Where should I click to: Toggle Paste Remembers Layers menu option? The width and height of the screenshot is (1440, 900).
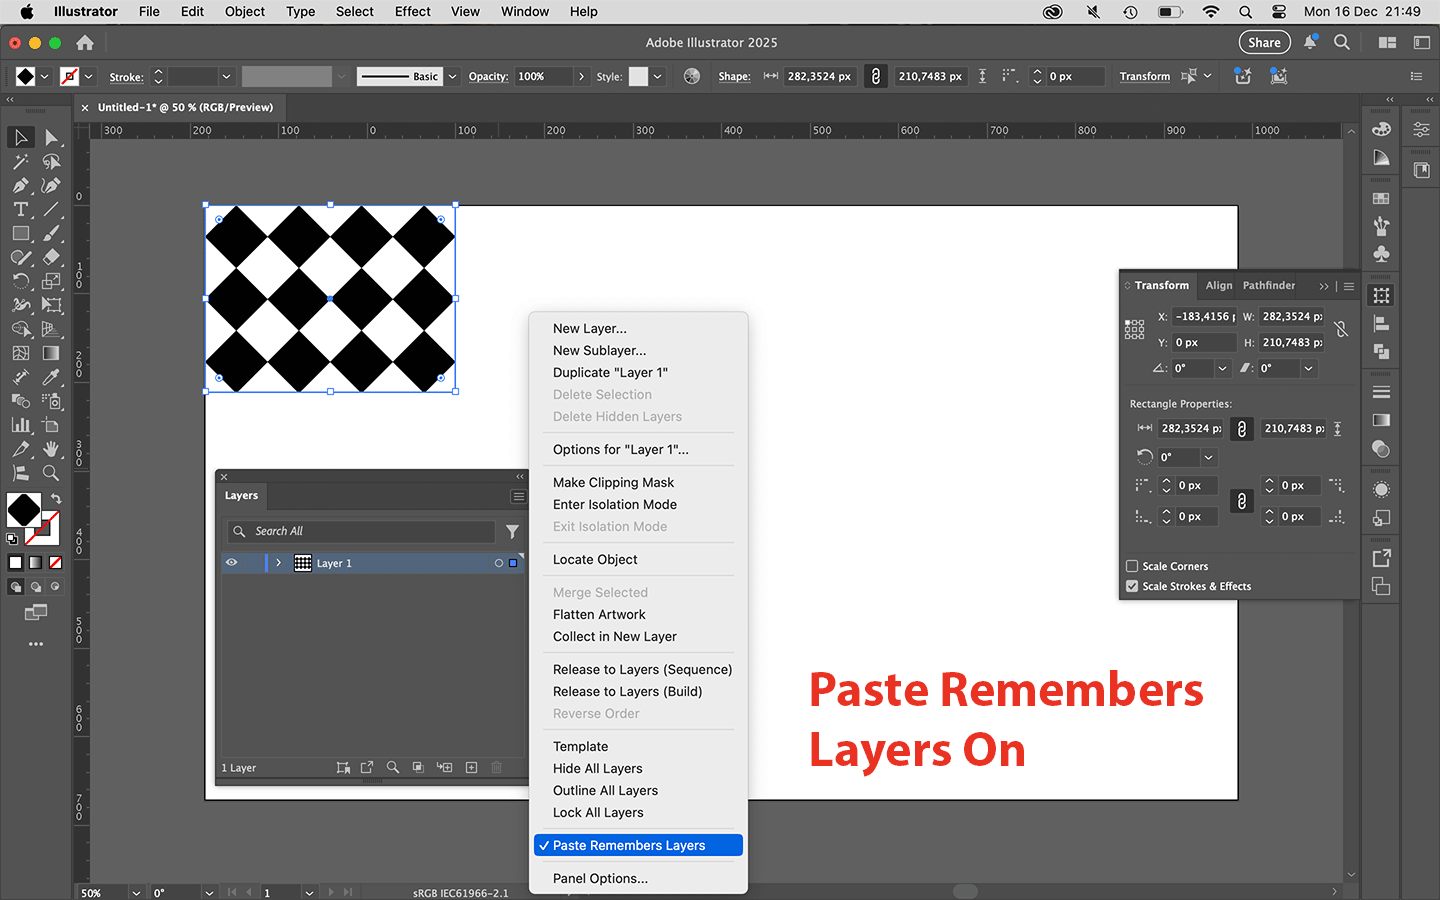(638, 845)
